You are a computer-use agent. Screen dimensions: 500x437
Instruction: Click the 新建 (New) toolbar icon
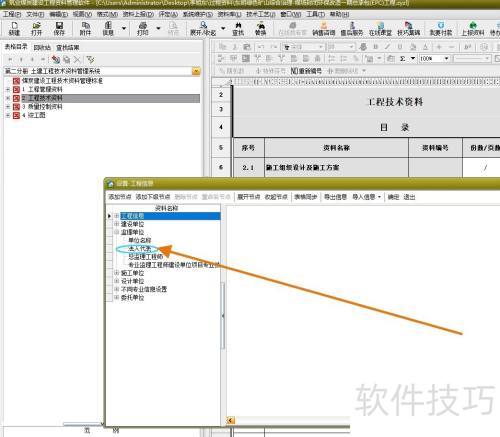pyautogui.click(x=14, y=29)
